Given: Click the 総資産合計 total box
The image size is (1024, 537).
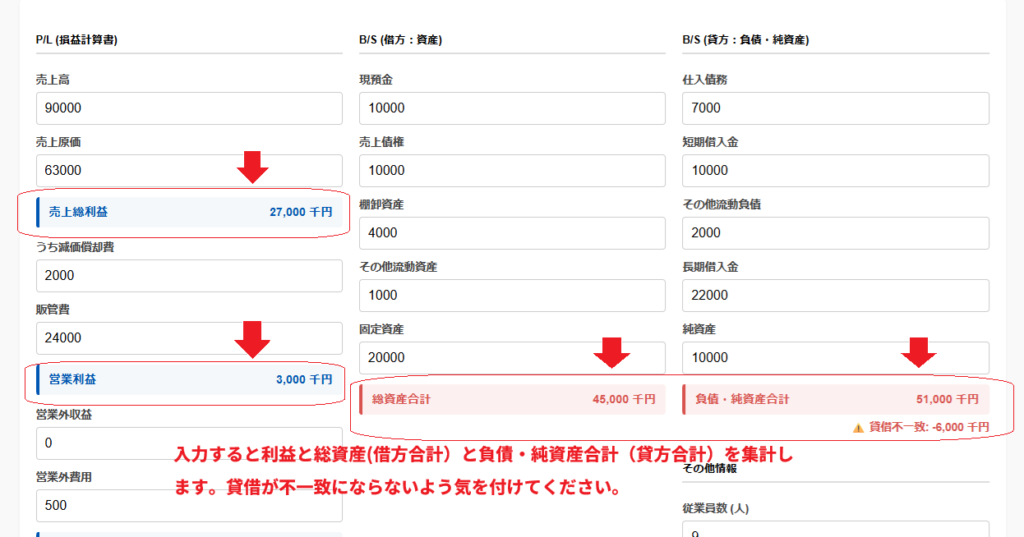Looking at the screenshot, I should coord(512,399).
